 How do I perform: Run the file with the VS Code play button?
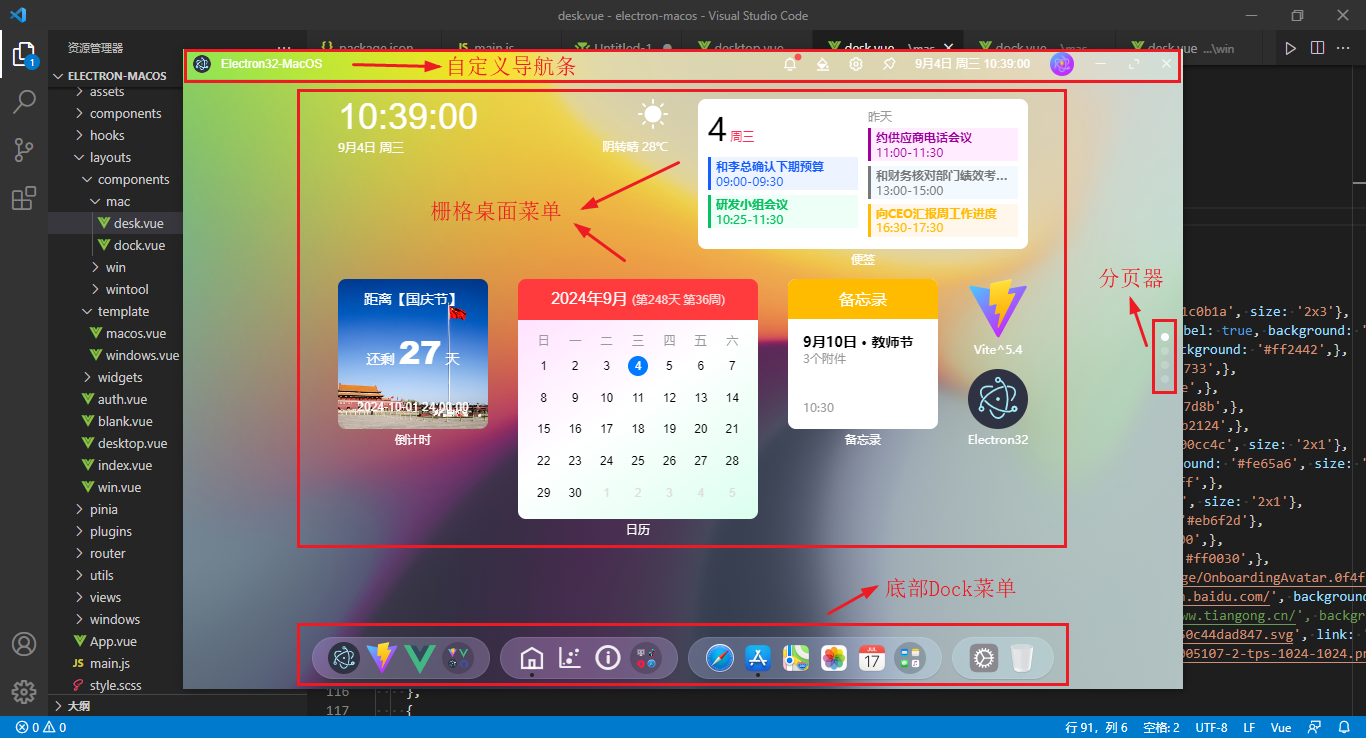coord(1291,47)
